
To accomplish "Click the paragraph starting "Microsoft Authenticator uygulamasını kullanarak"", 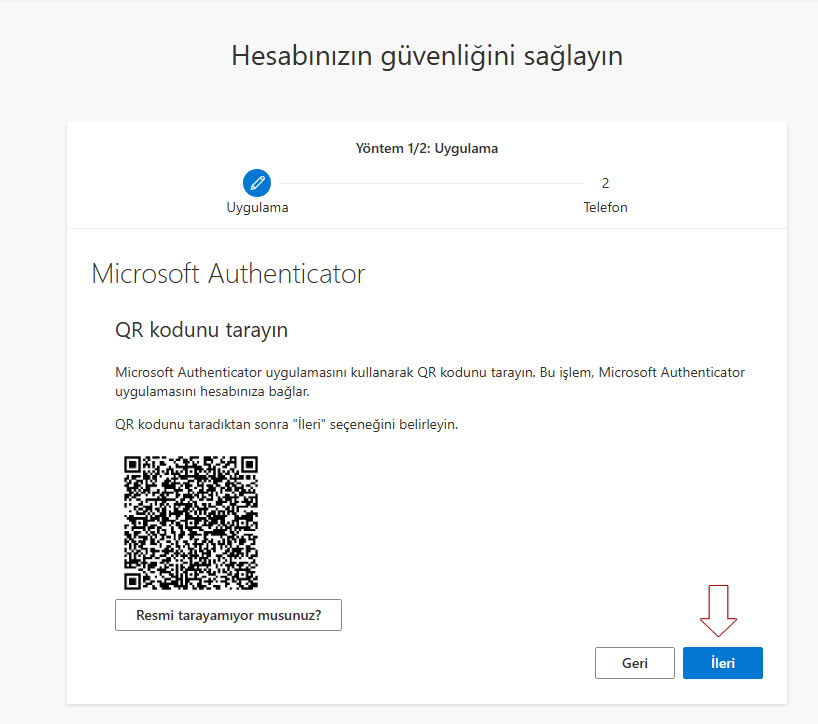I will (430, 382).
